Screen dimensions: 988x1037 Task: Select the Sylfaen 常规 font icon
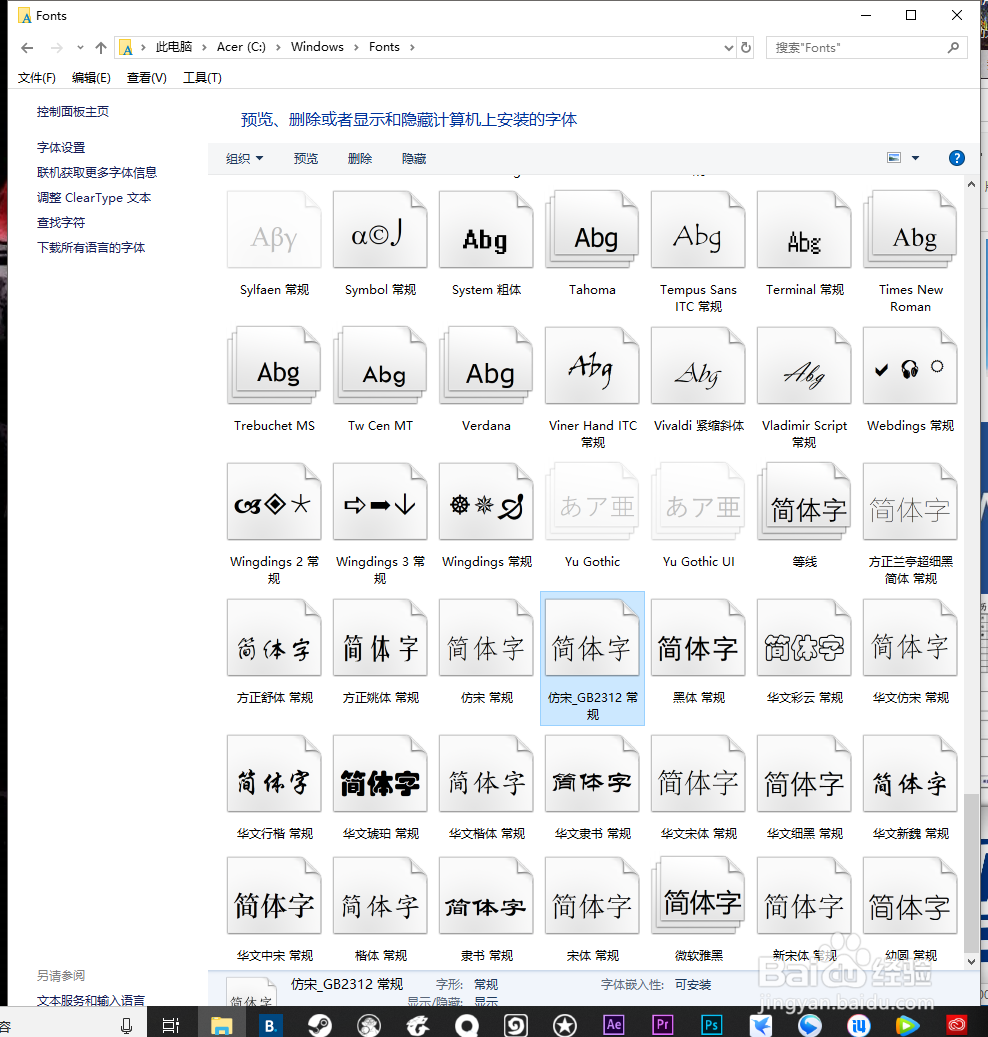click(274, 229)
